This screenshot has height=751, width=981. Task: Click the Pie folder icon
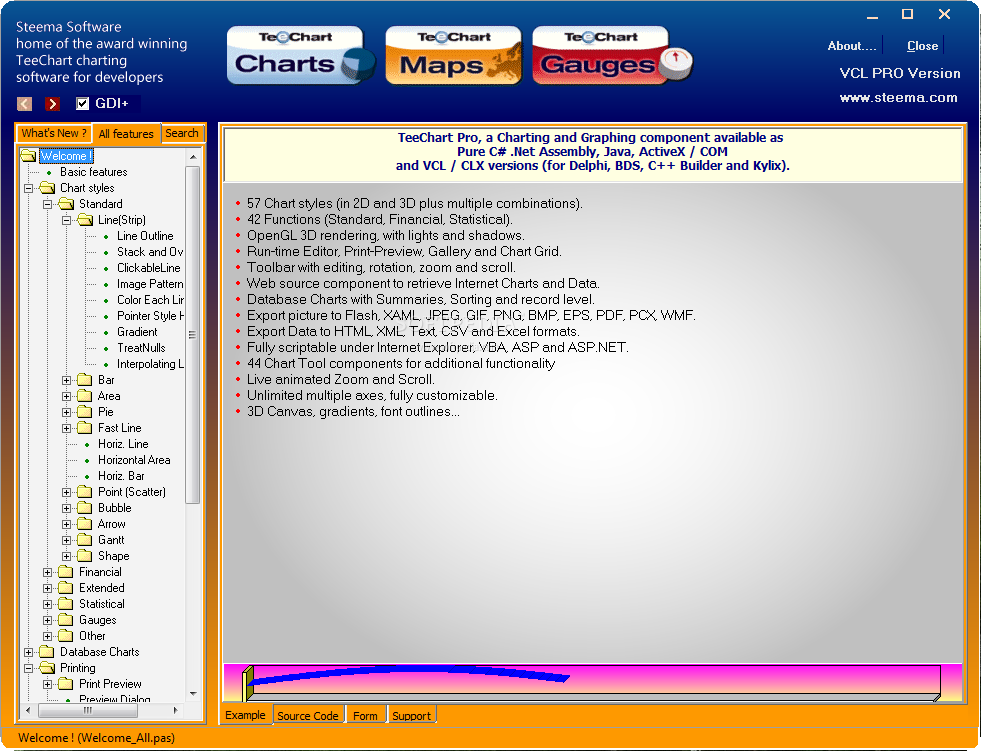pyautogui.click(x=85, y=412)
